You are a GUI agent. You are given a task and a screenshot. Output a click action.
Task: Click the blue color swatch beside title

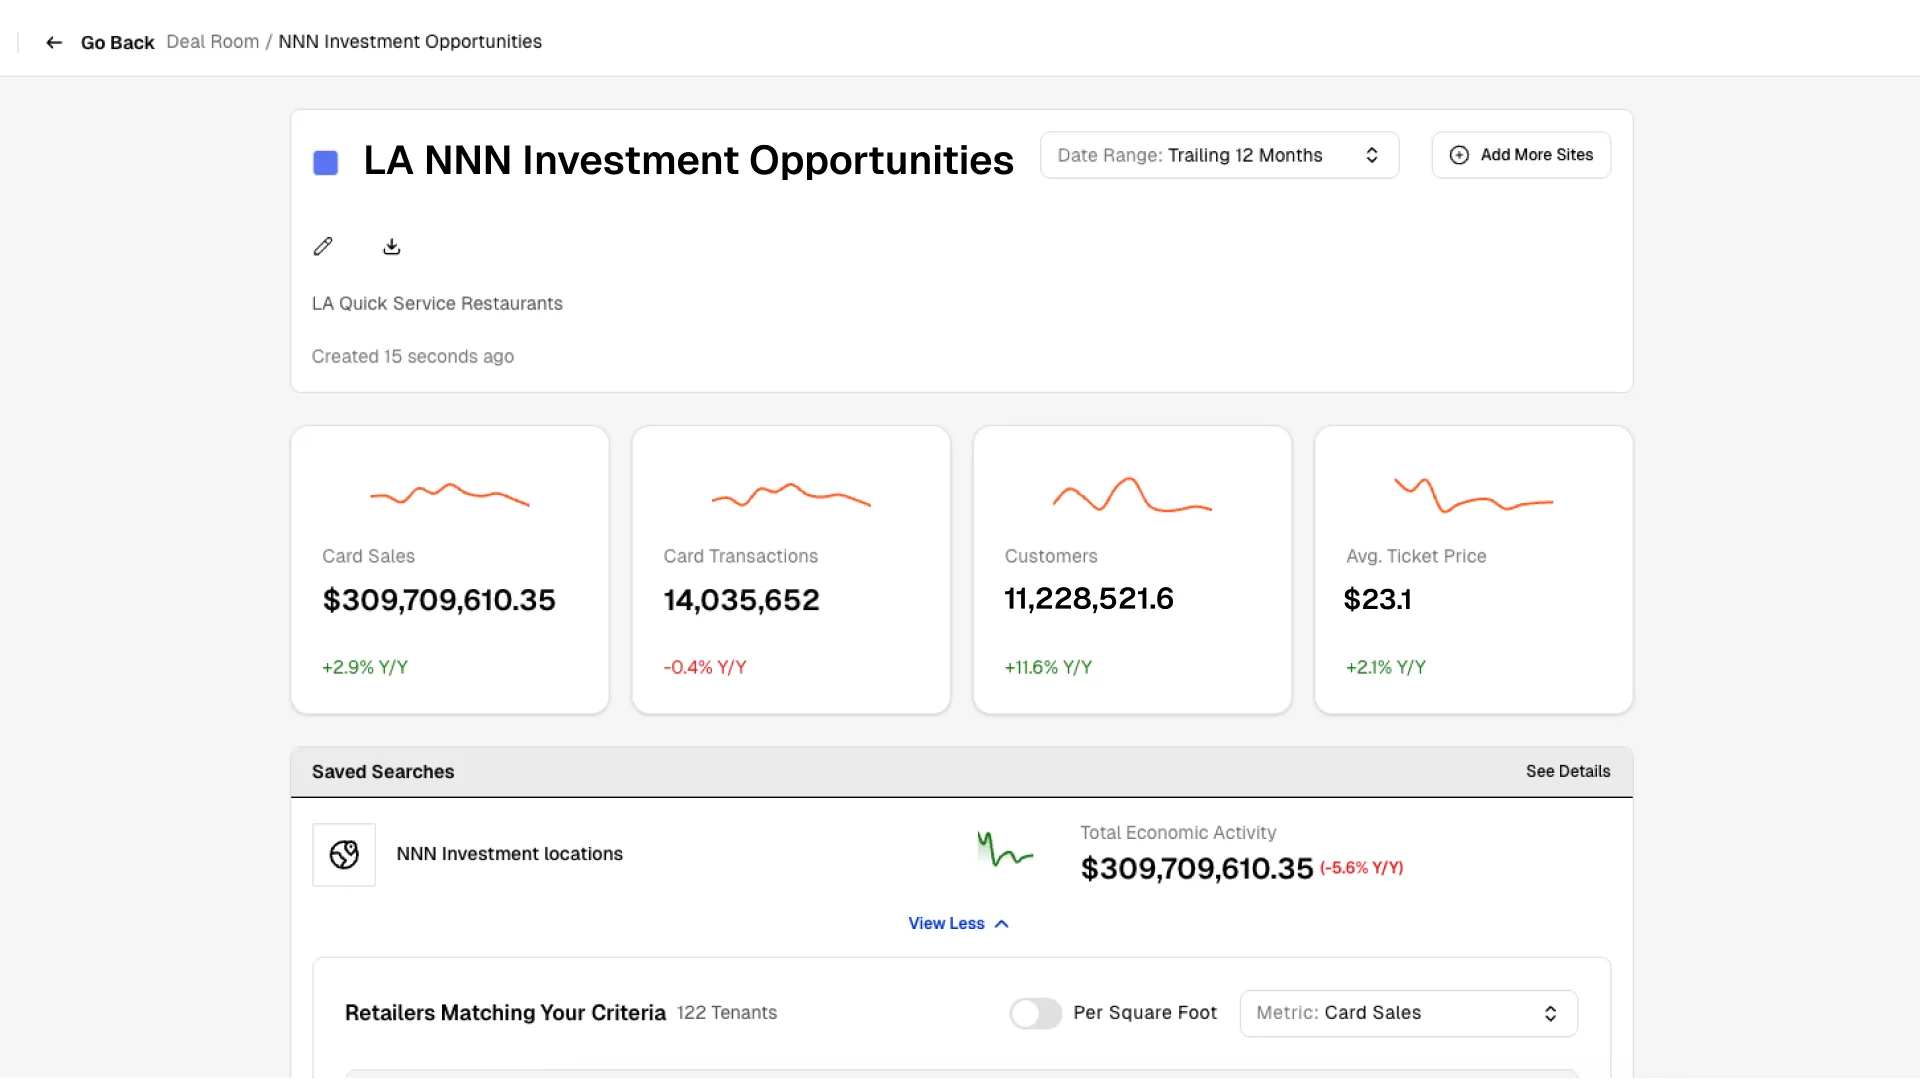(326, 162)
